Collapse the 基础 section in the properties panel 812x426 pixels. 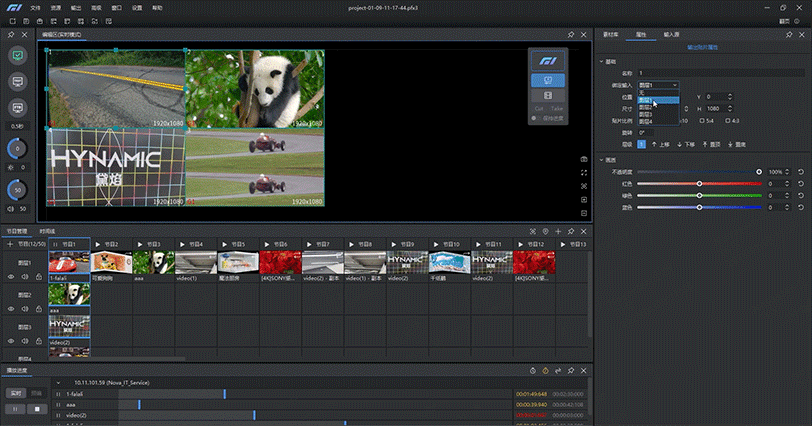tap(601, 62)
